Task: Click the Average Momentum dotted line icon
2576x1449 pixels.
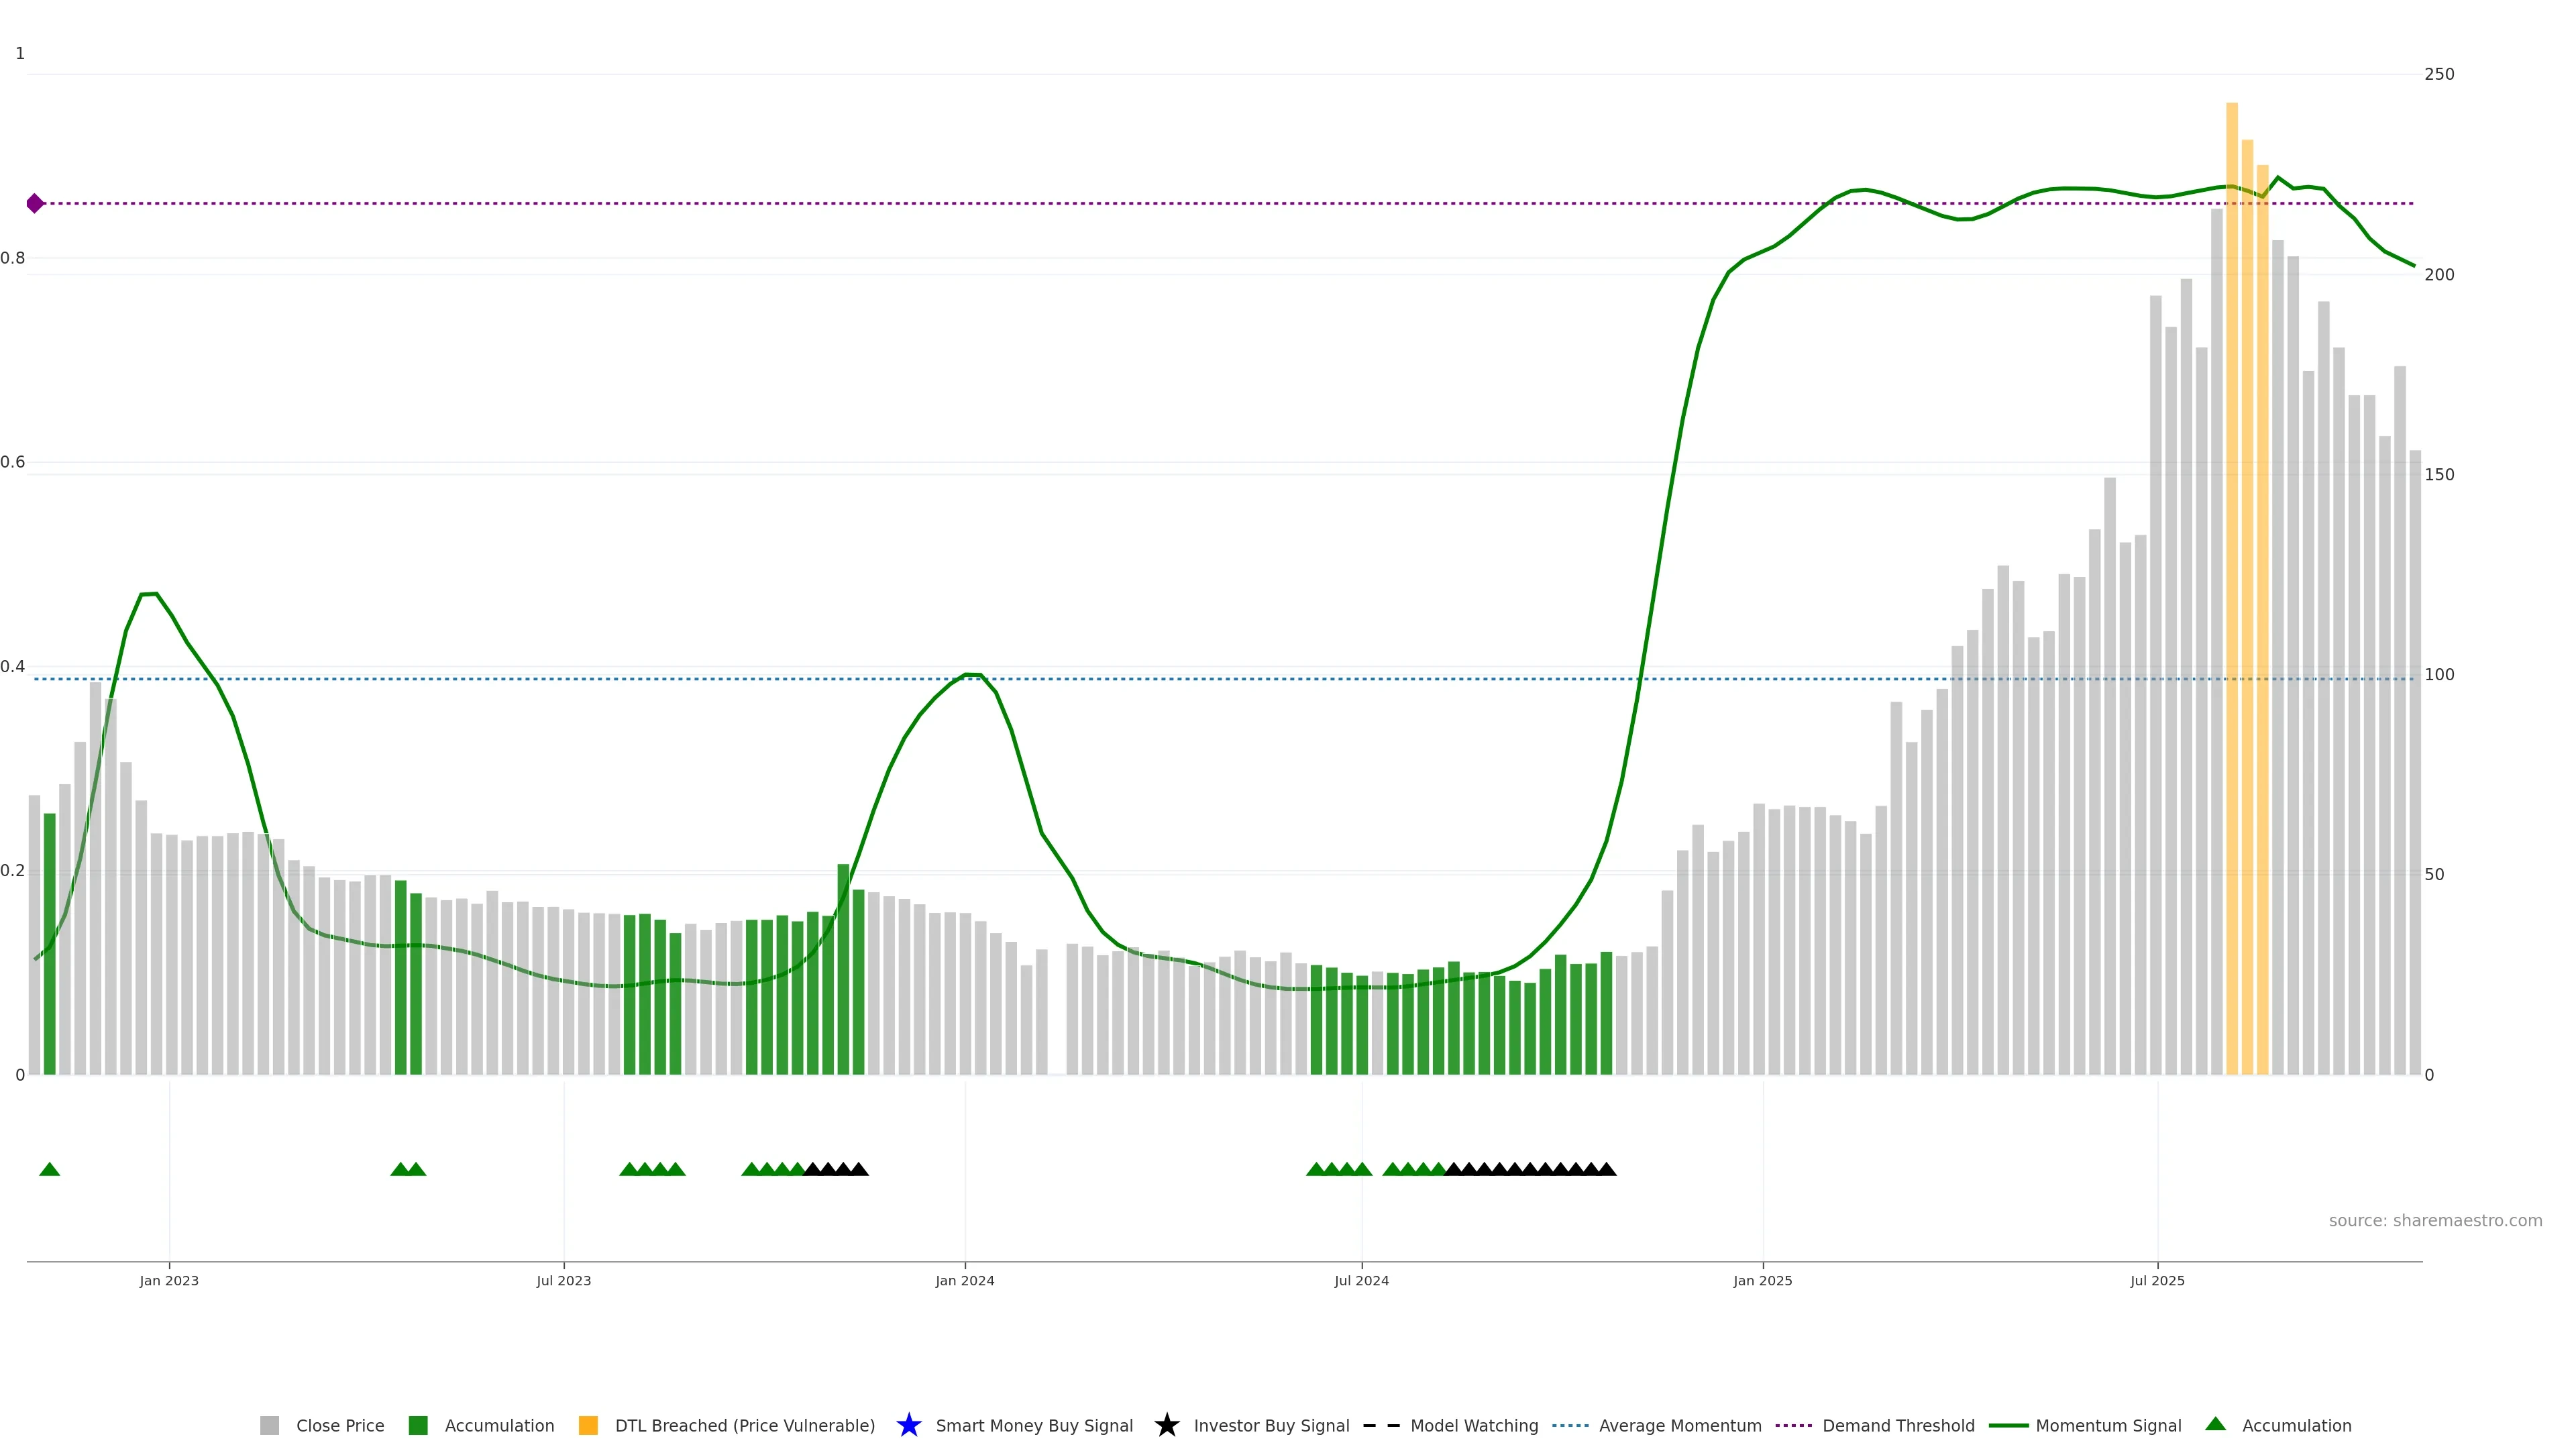Action: click(x=1570, y=1425)
